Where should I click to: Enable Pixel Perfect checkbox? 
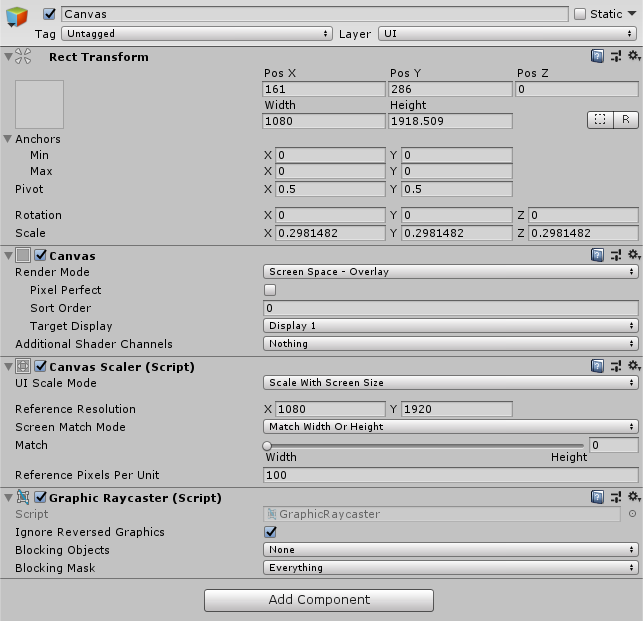[270, 290]
